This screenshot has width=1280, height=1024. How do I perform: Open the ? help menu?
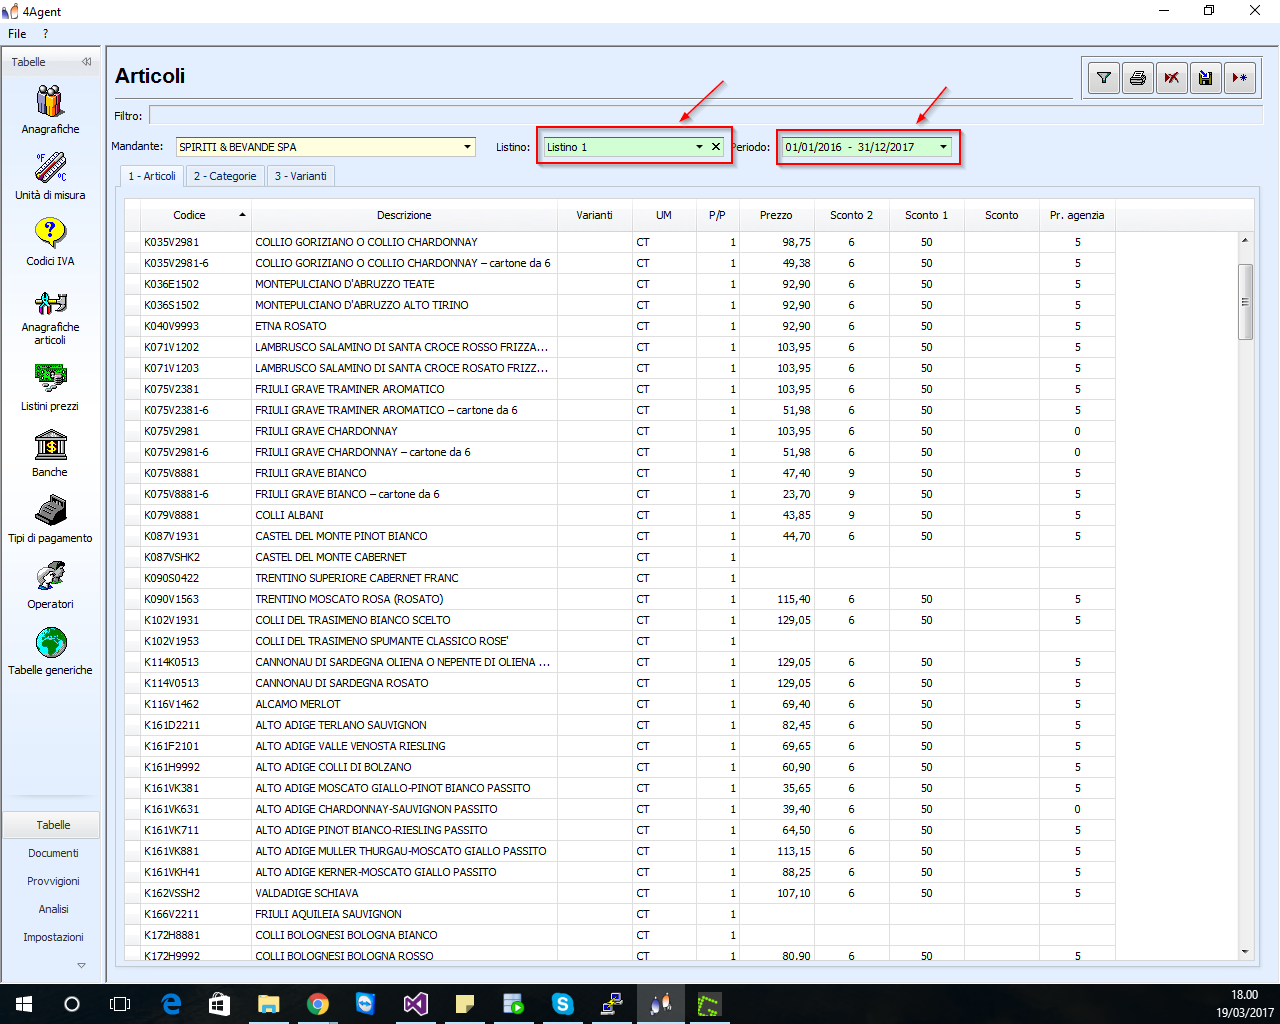(x=45, y=33)
